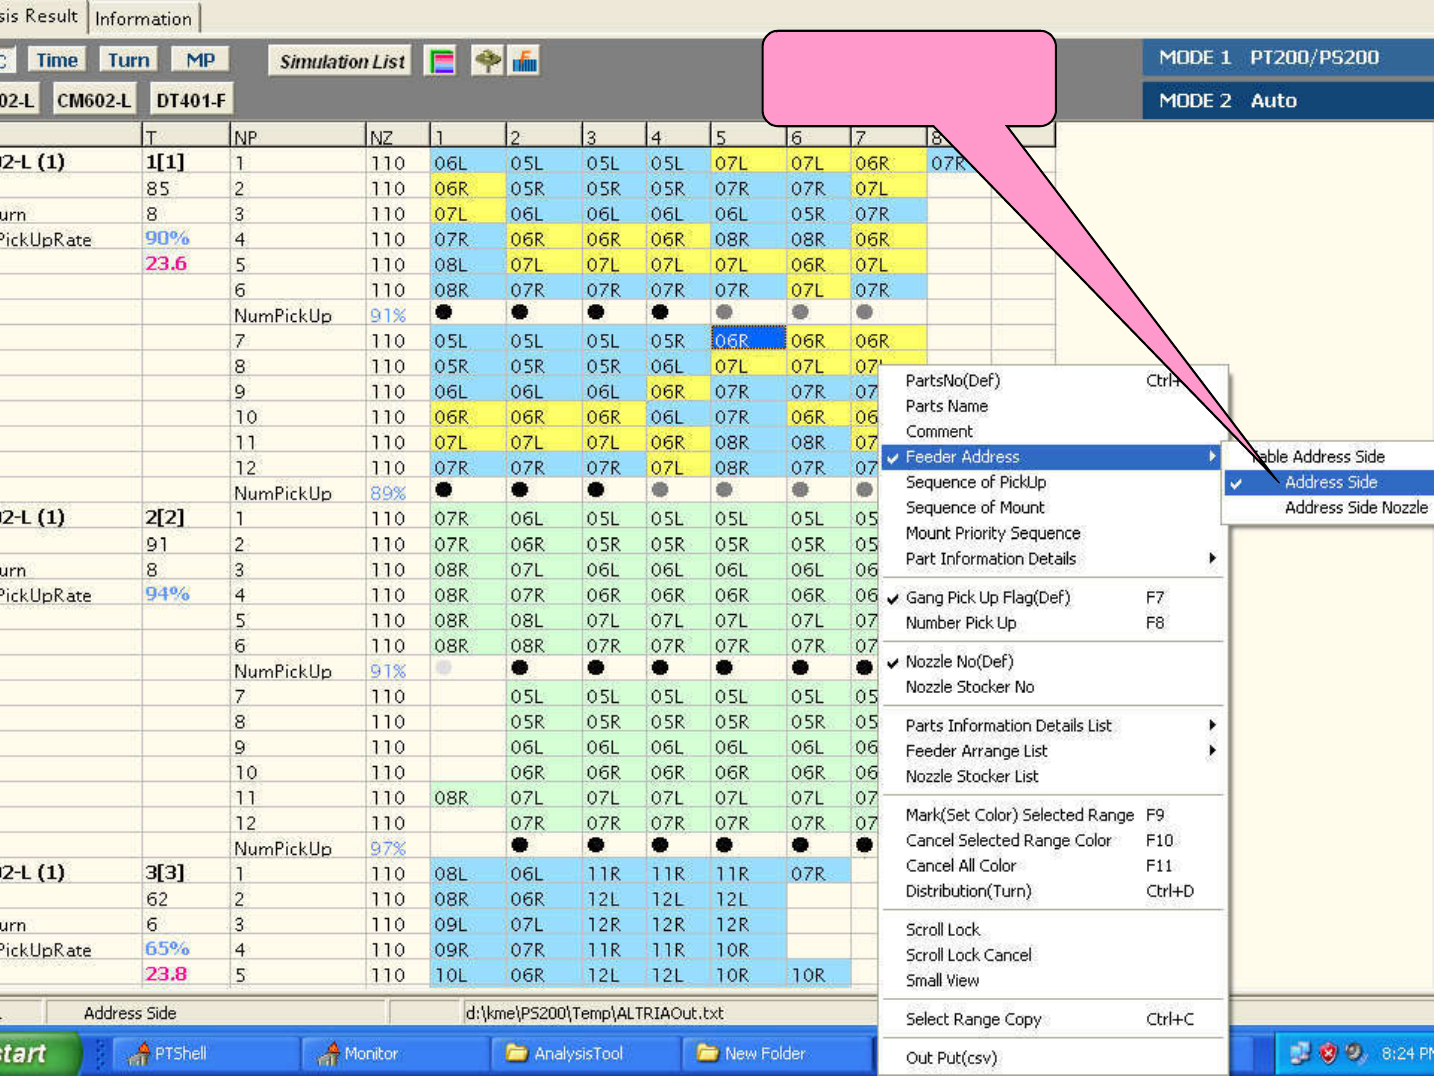Select the checked Address Side option
1434x1076 pixels.
(1330, 482)
